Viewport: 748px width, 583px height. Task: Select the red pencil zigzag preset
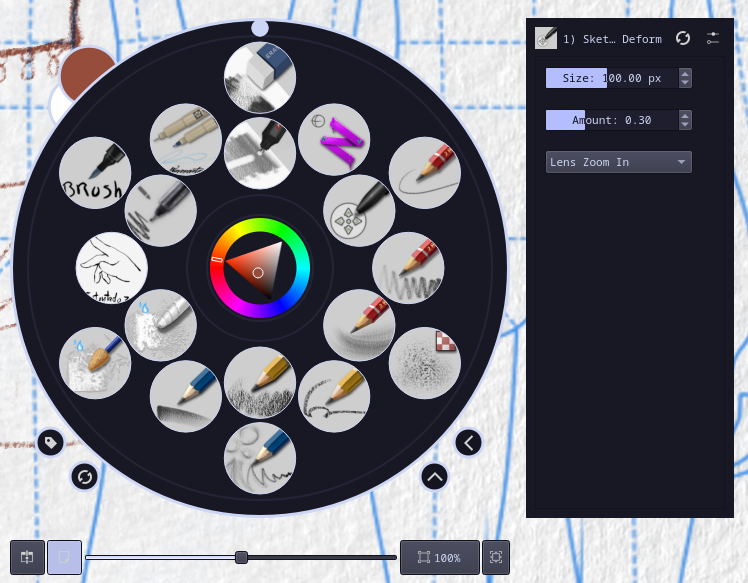click(408, 268)
